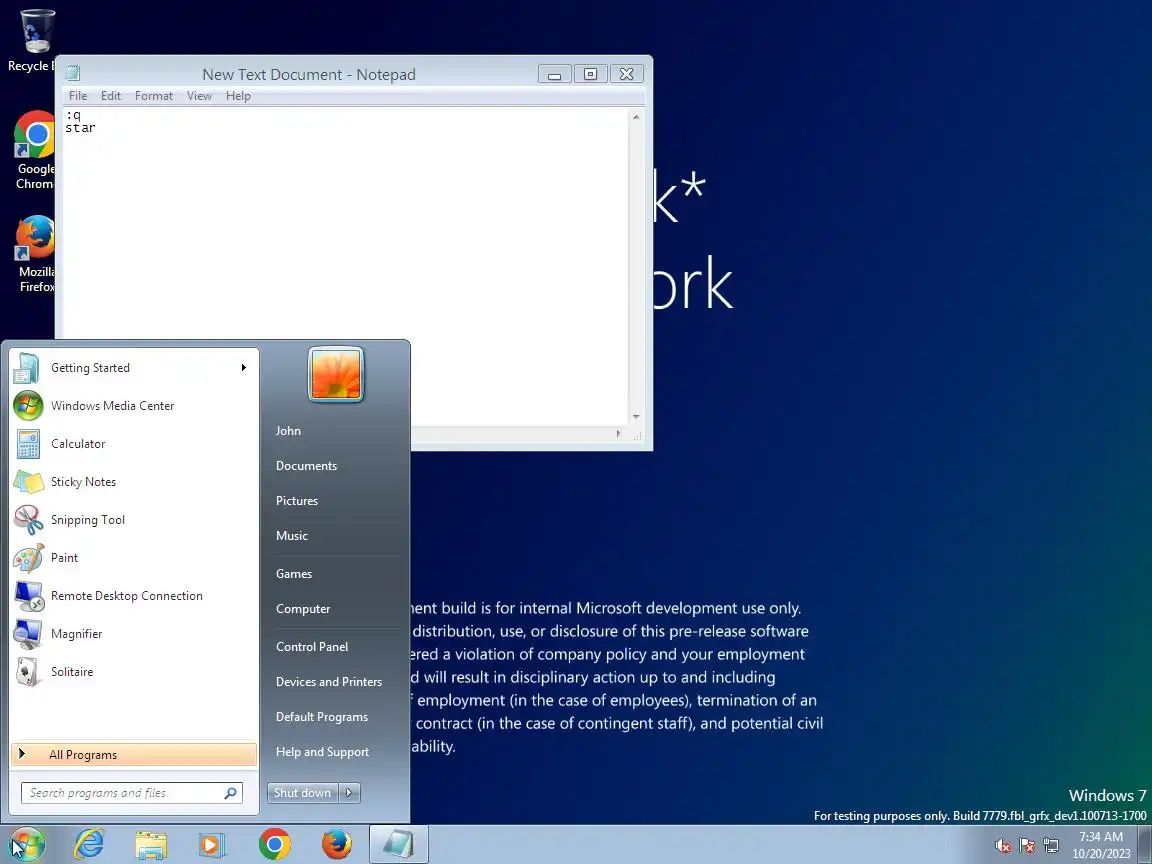Close the Notepad window
Viewport: 1152px width, 864px height.
tap(627, 74)
